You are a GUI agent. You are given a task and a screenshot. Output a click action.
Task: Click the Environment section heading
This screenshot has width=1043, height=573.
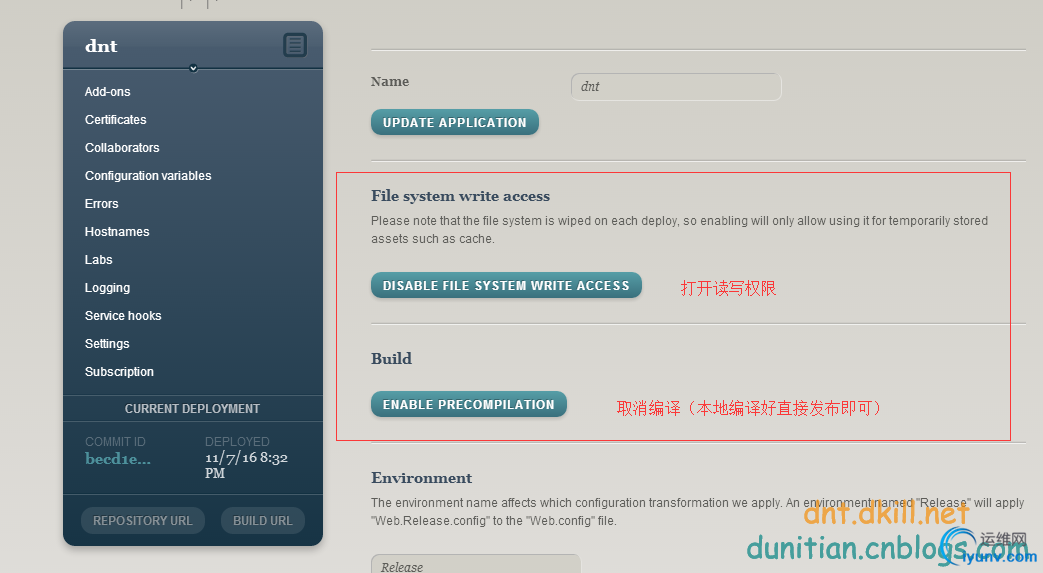coord(422,478)
